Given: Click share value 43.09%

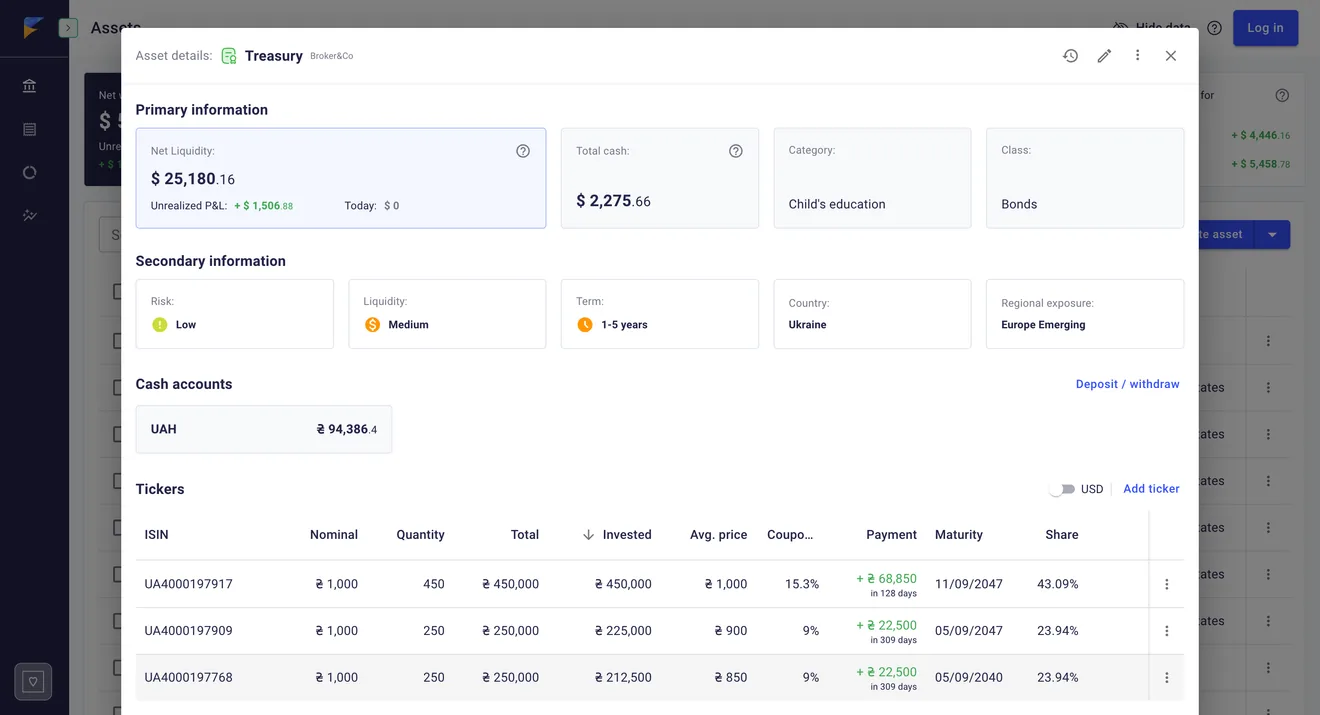Looking at the screenshot, I should click(1058, 584).
